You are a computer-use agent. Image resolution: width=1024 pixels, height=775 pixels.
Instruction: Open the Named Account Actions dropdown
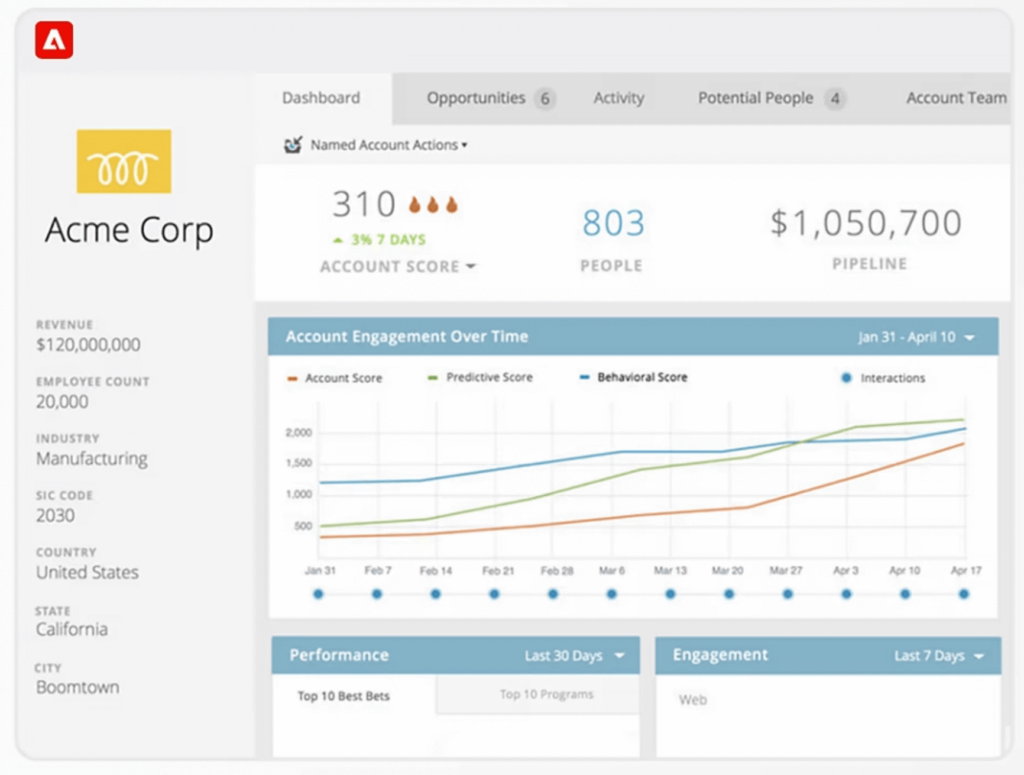(x=389, y=145)
